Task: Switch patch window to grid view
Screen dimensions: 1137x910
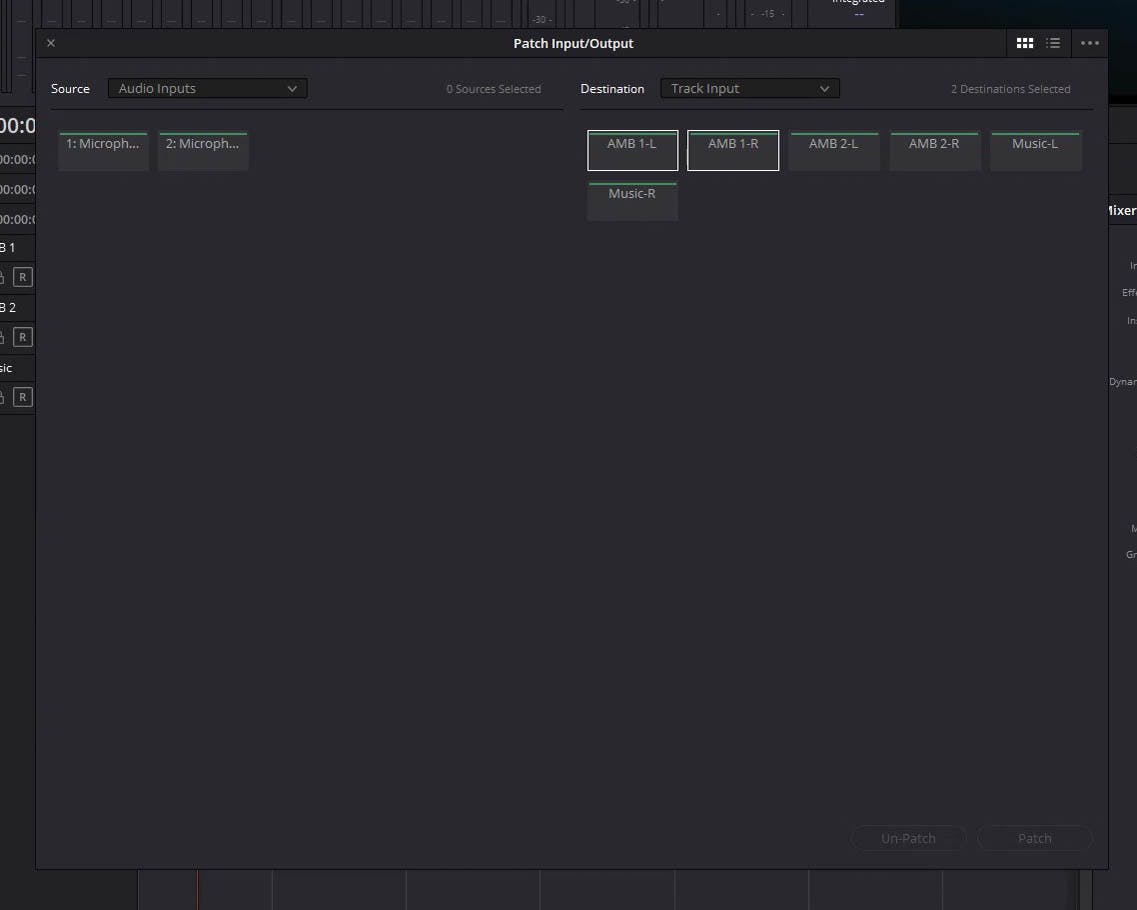Action: [1024, 43]
